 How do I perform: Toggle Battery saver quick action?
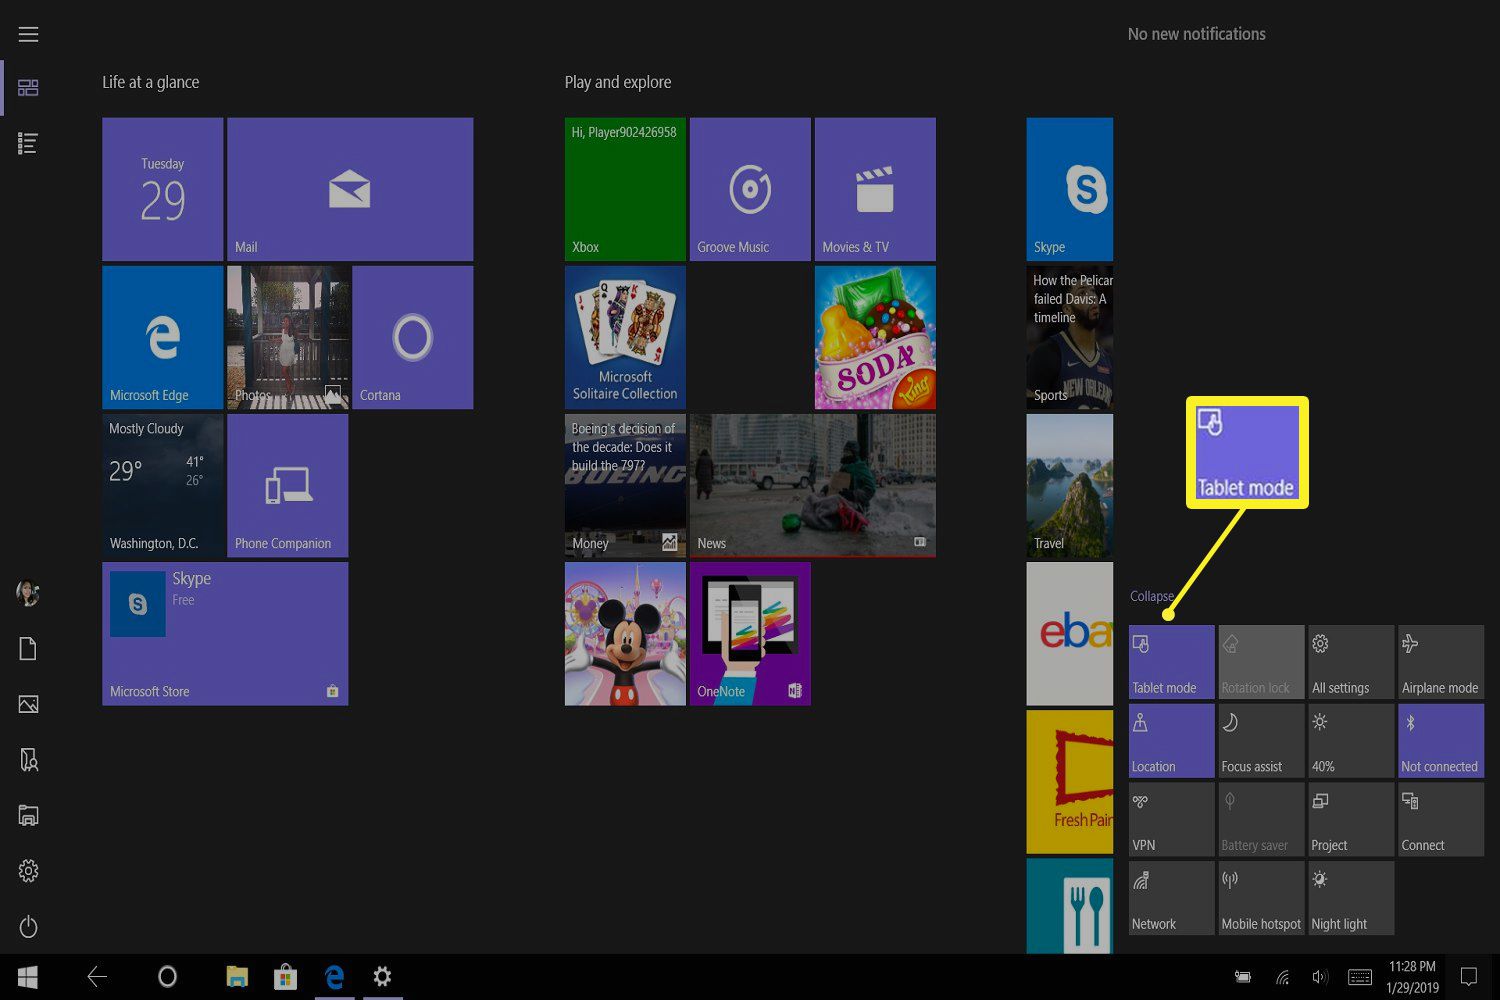[1261, 819]
